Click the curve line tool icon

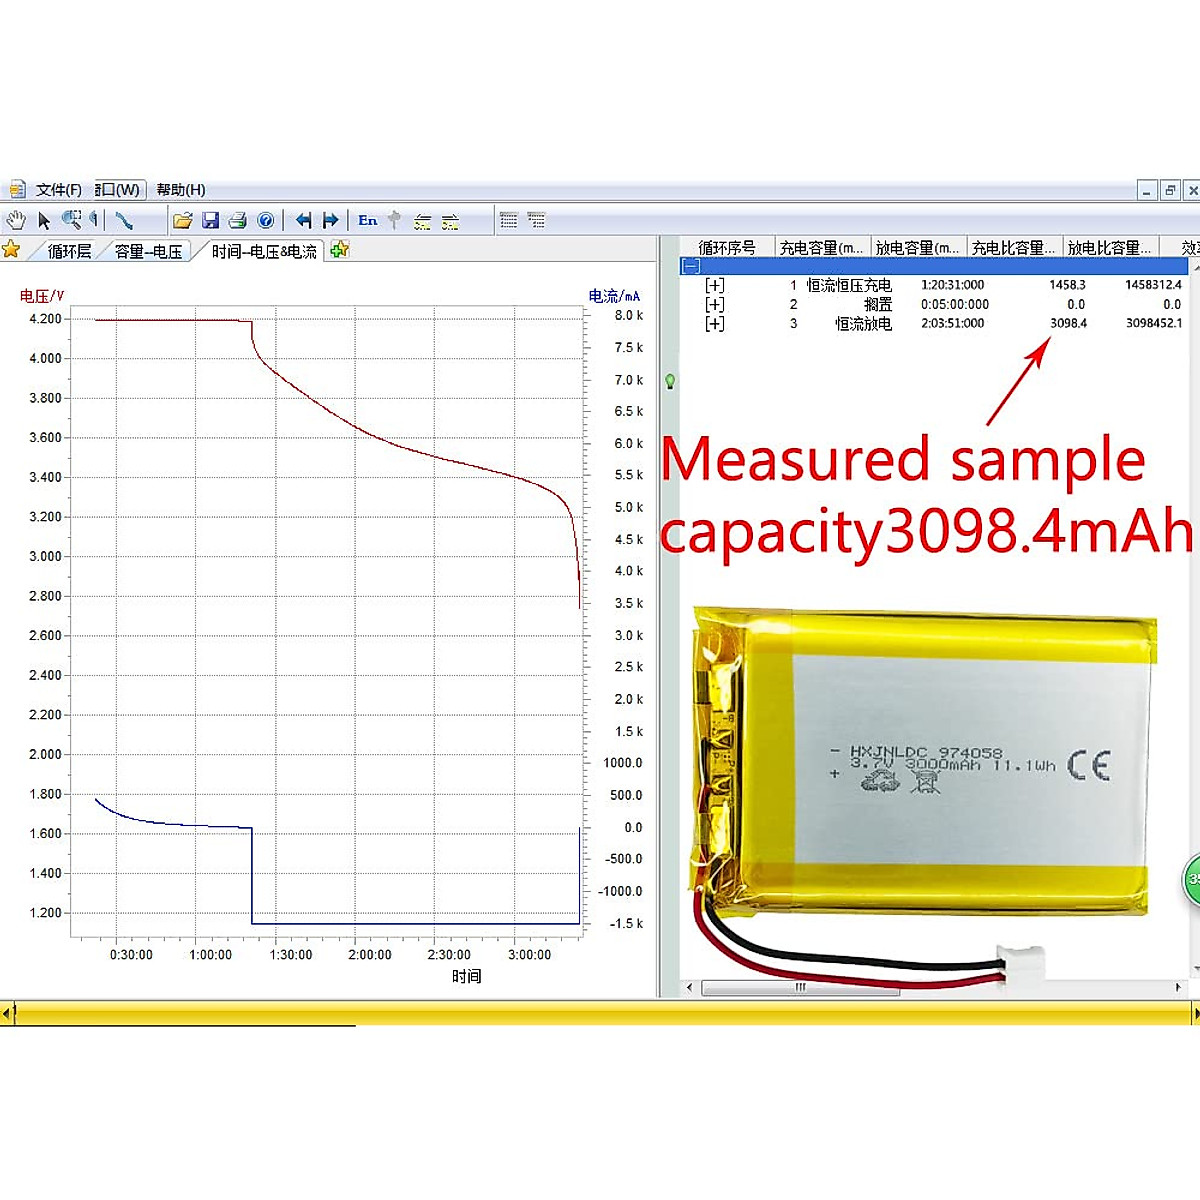(x=124, y=220)
